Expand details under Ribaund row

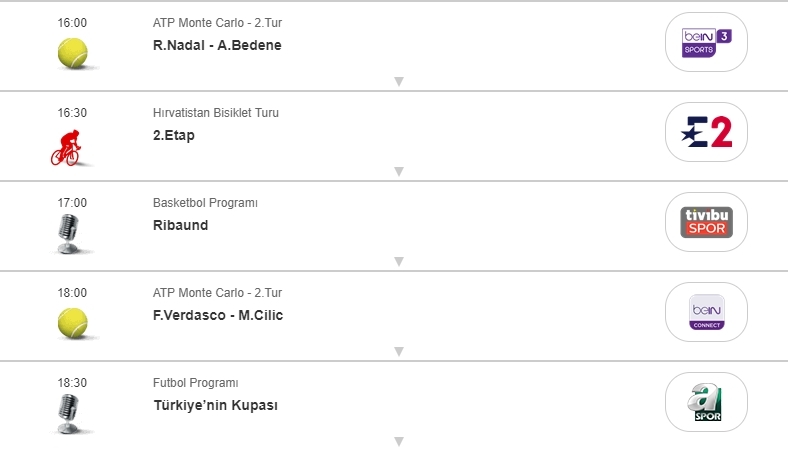click(x=398, y=262)
